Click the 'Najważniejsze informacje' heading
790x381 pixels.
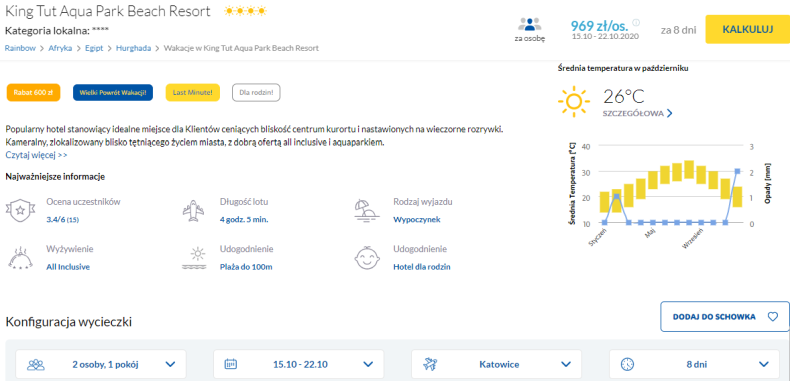(55, 176)
